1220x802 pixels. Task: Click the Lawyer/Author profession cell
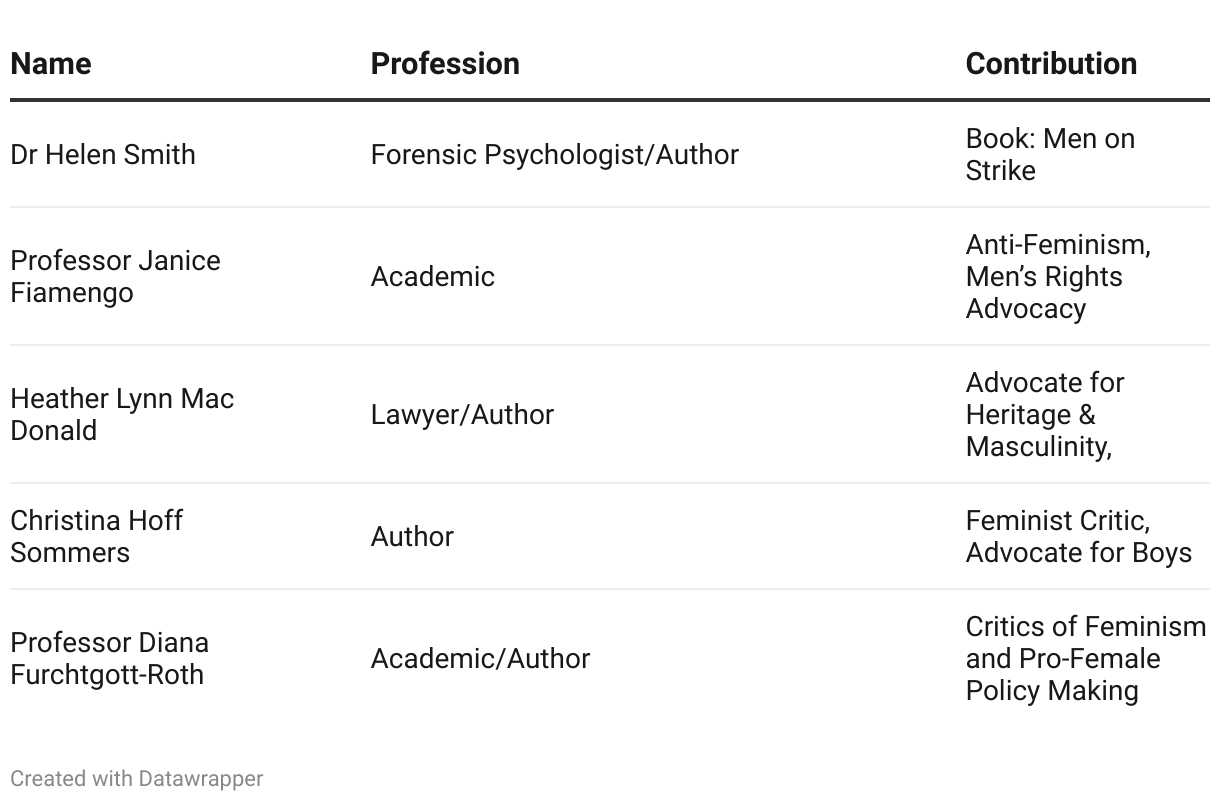click(x=462, y=414)
